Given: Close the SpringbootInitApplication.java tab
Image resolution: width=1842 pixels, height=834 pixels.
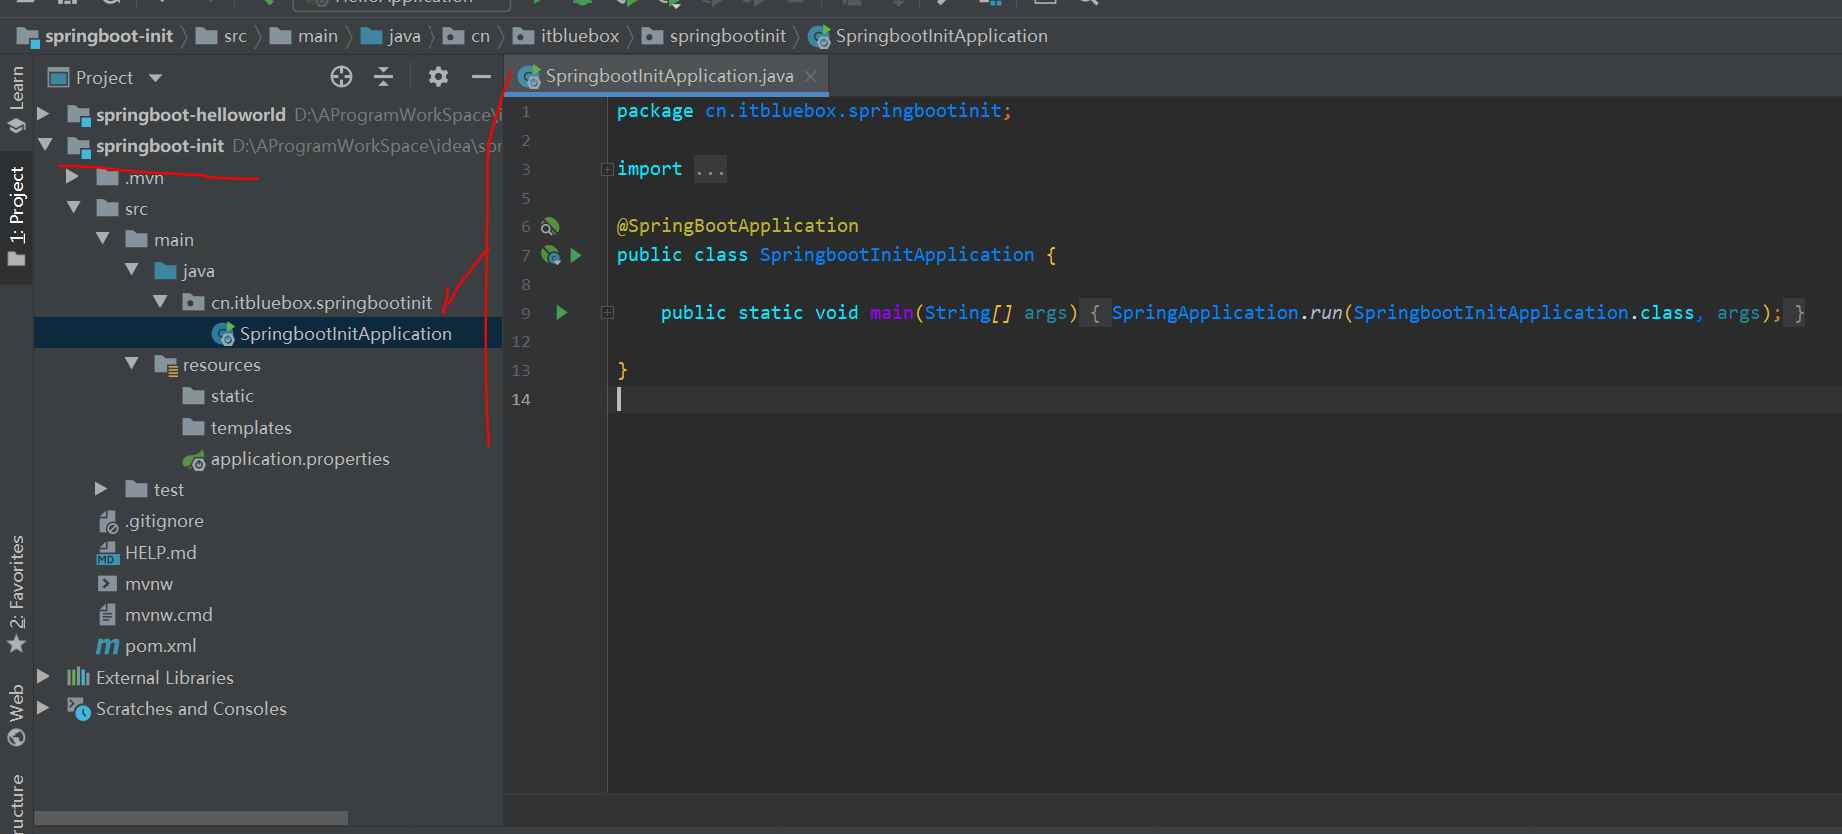Looking at the screenshot, I should coord(811,76).
